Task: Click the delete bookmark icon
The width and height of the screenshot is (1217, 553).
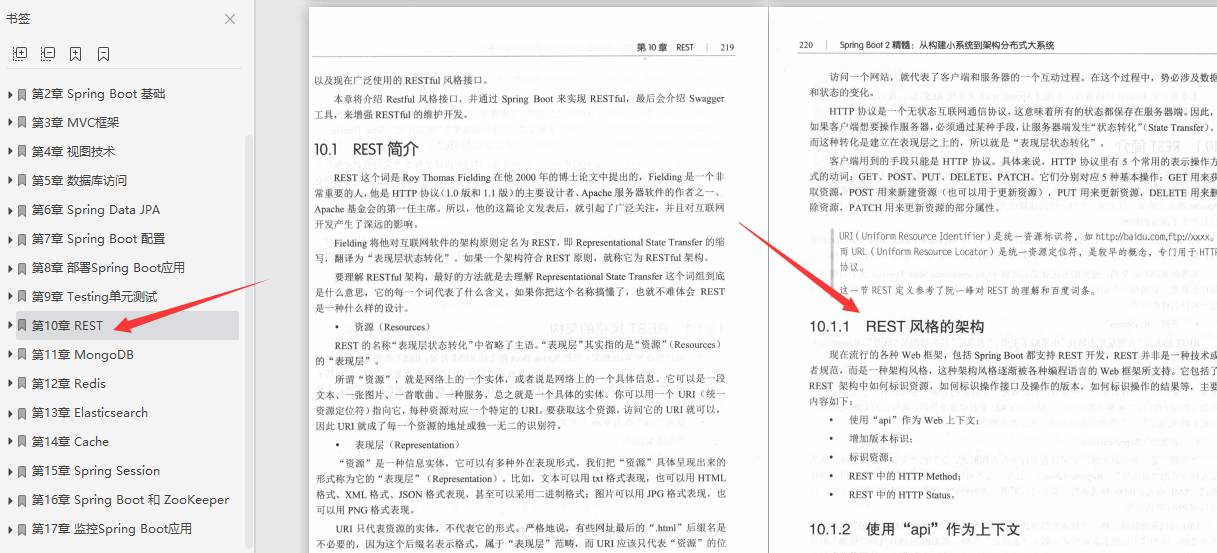Action: click(x=103, y=54)
